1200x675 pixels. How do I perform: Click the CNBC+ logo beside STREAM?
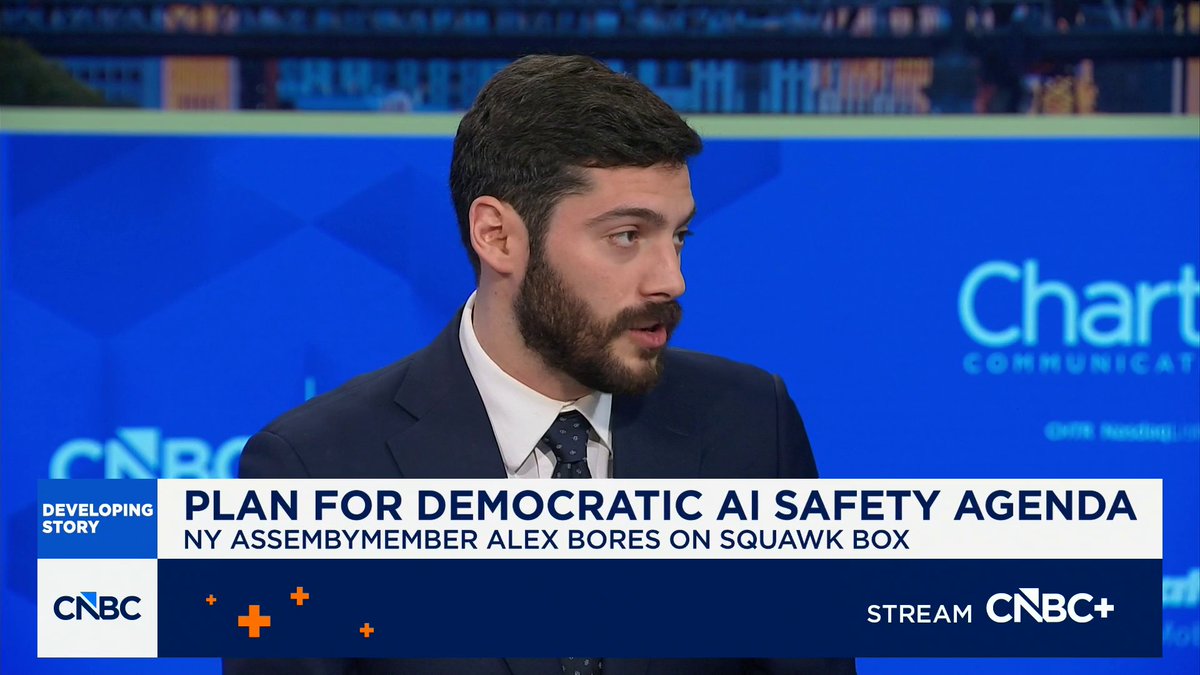pyautogui.click(x=1050, y=607)
